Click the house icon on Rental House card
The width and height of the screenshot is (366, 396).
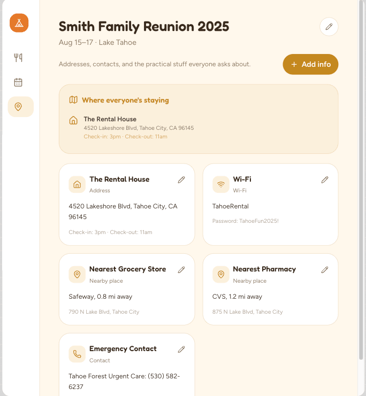[77, 184]
